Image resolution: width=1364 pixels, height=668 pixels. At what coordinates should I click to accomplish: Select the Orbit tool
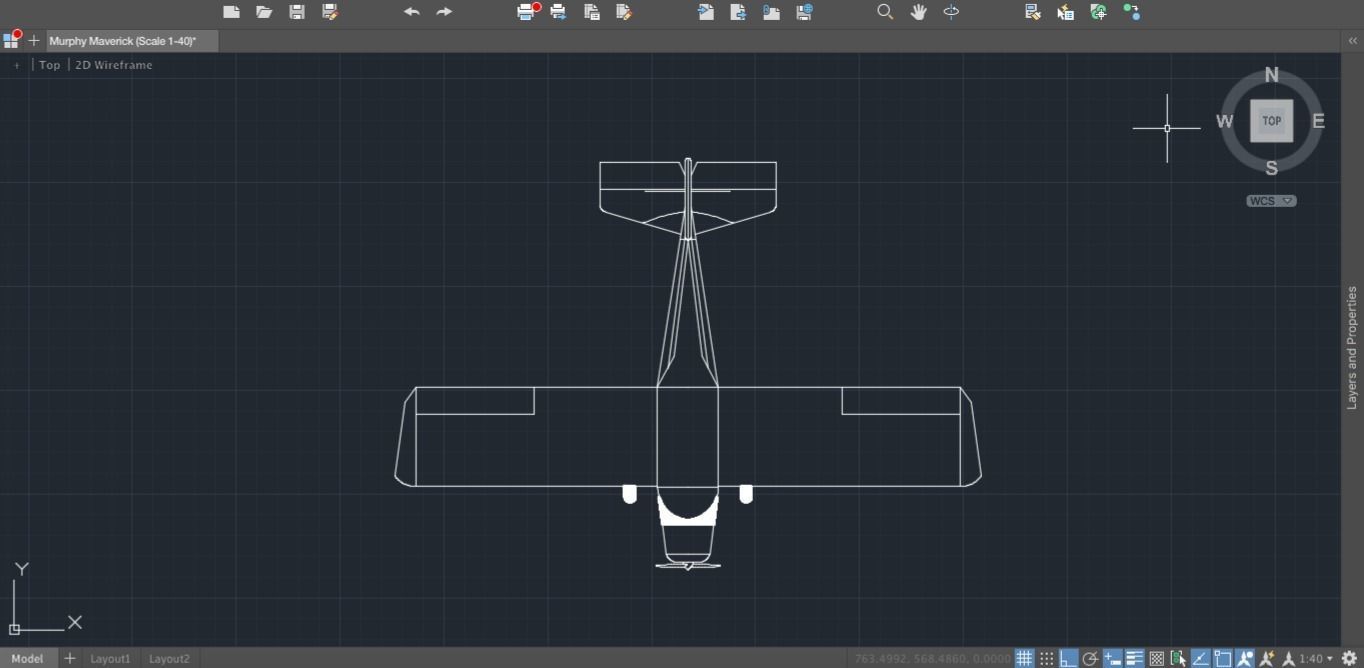[950, 12]
